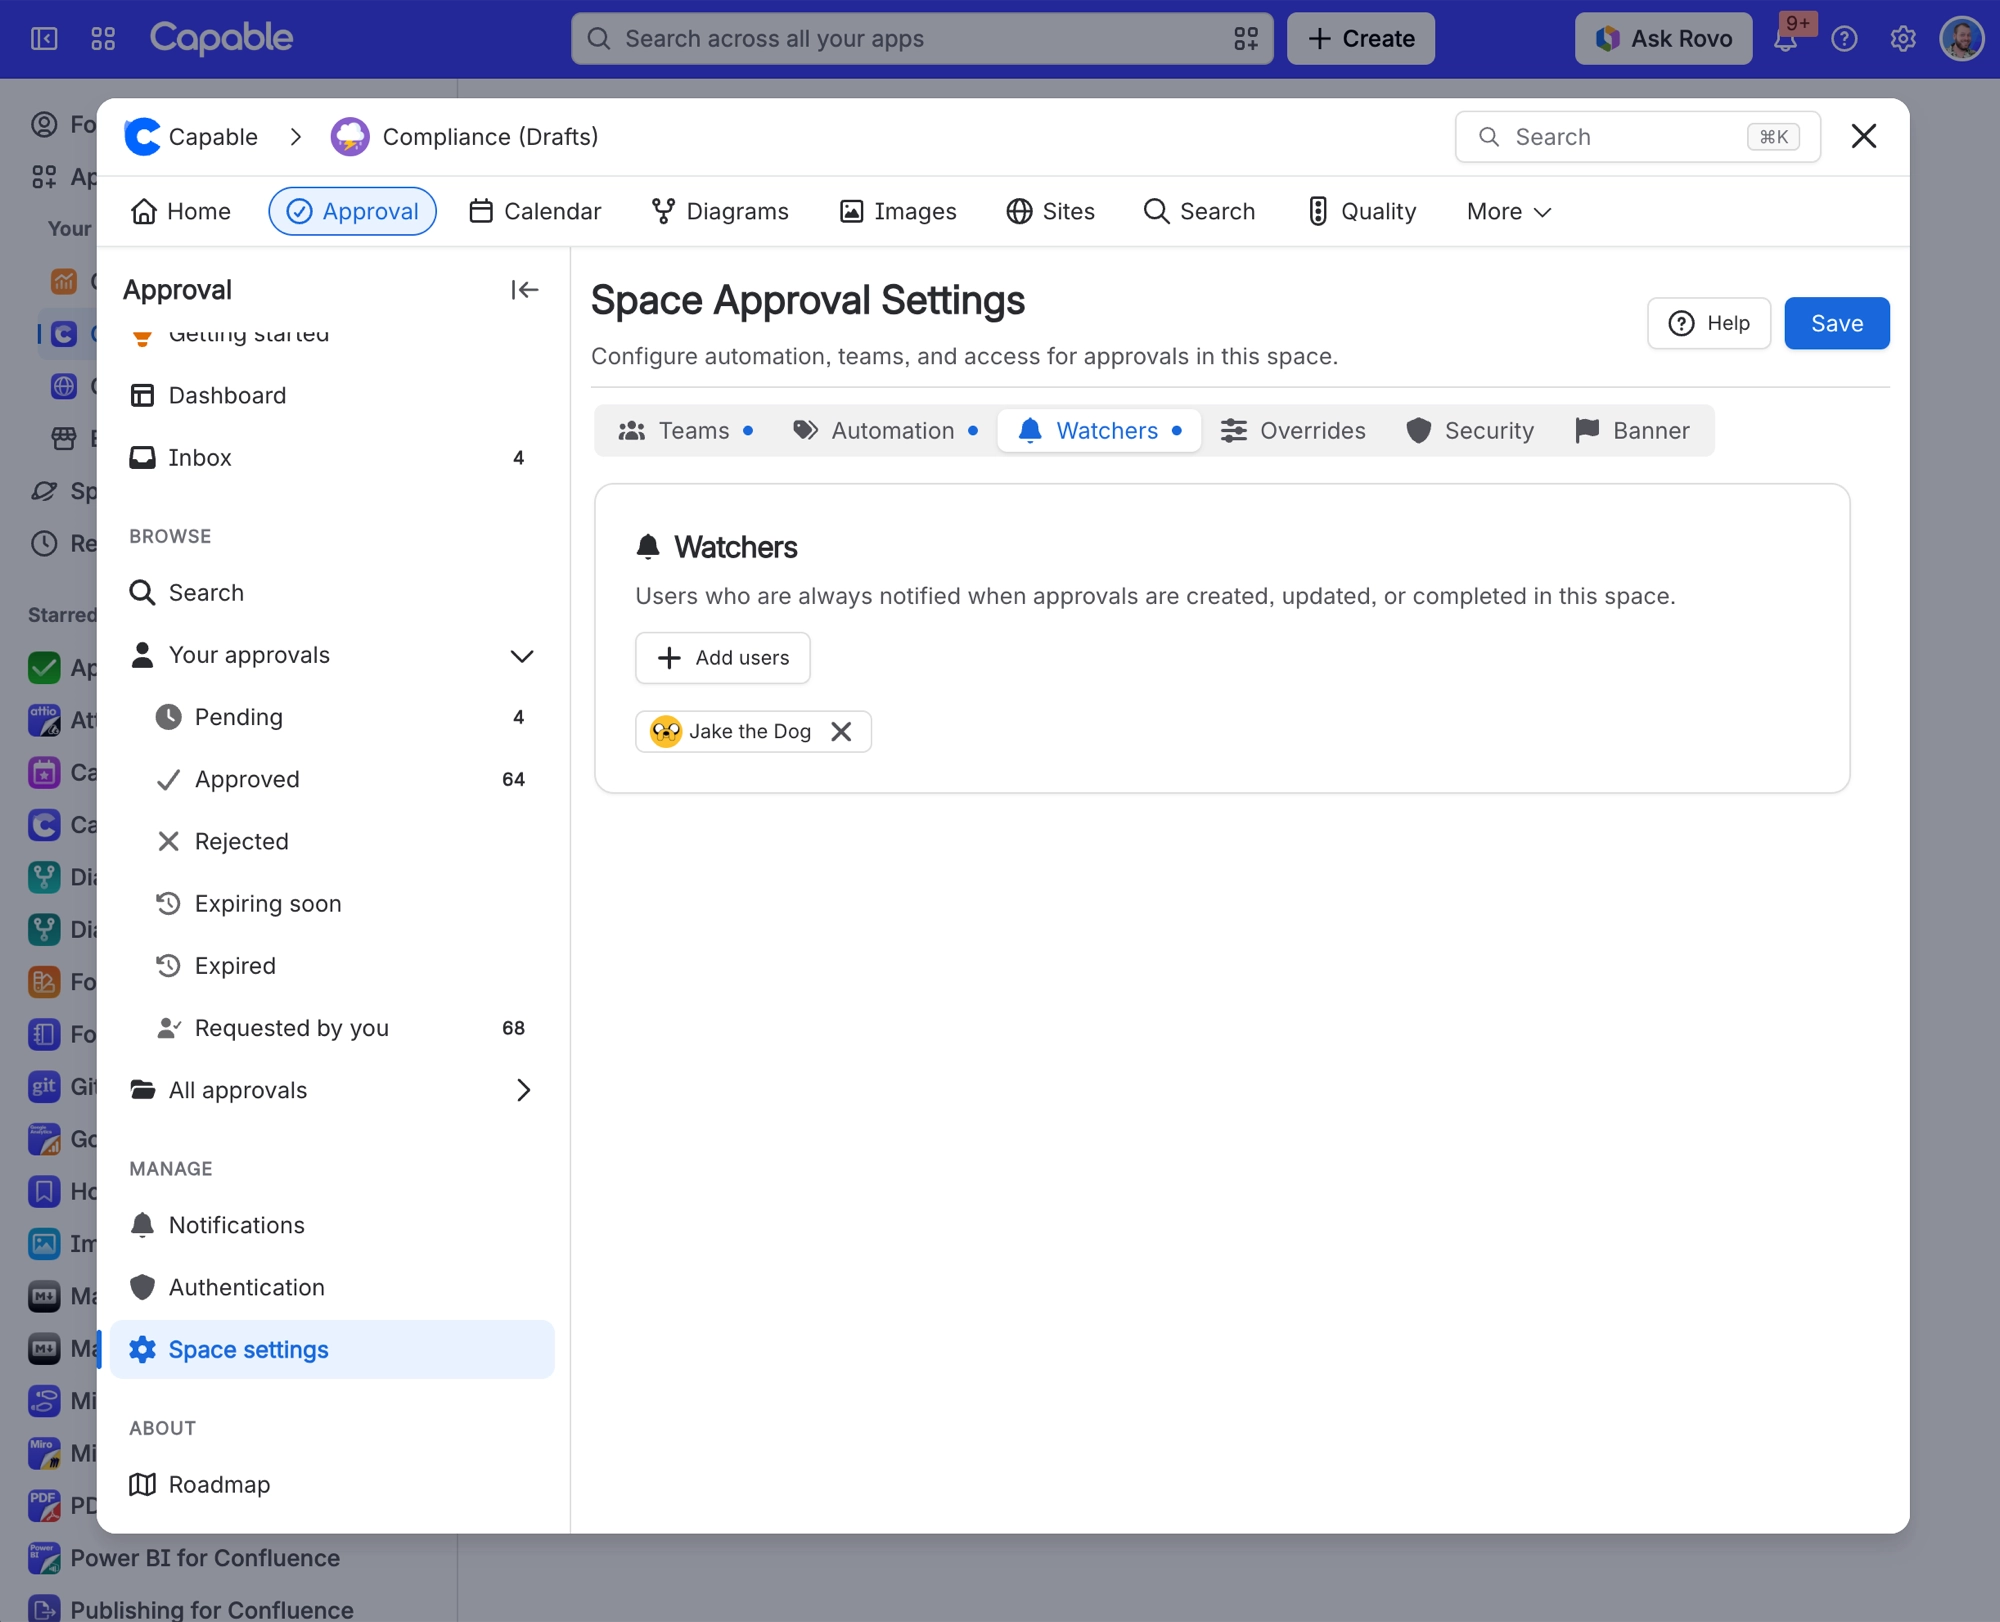Open the Calendar navigation item
The image size is (2000, 1622).
pos(535,212)
